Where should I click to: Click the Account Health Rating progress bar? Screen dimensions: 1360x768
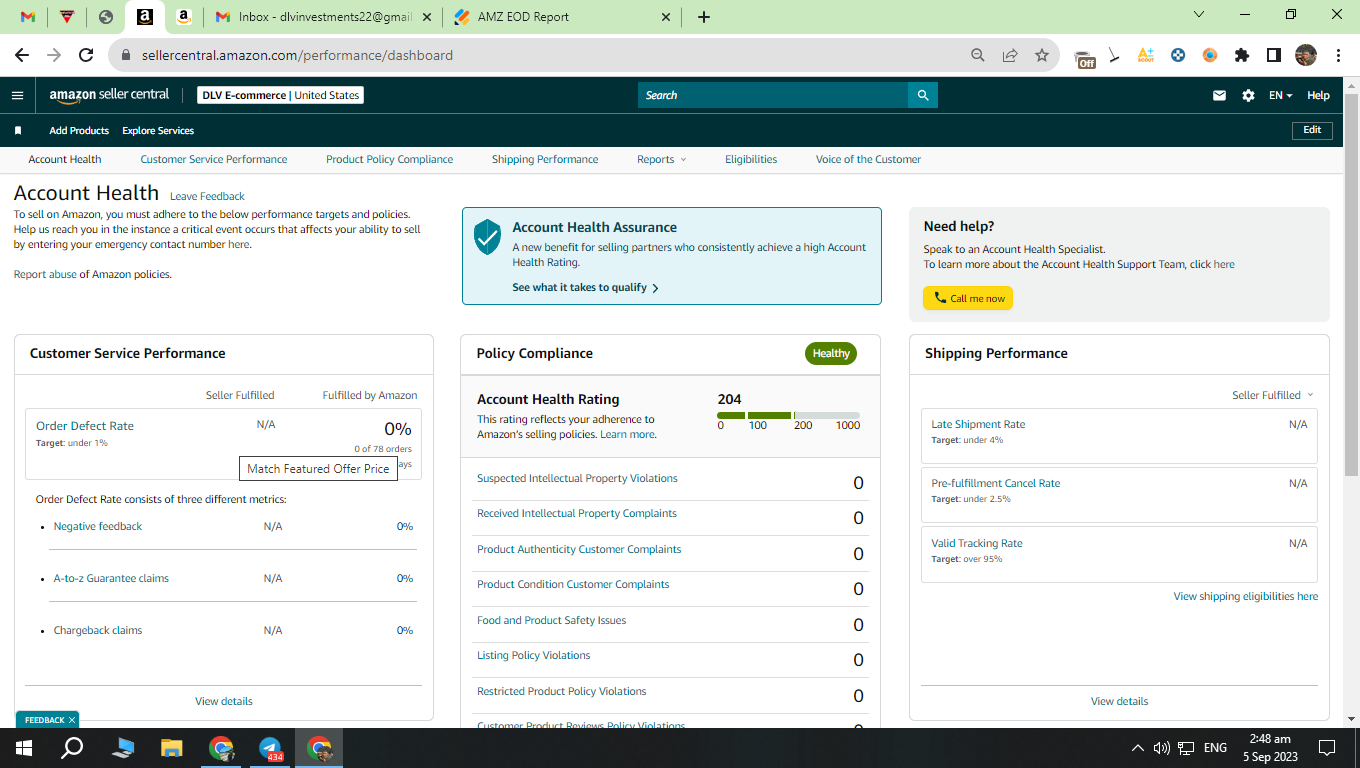(788, 415)
